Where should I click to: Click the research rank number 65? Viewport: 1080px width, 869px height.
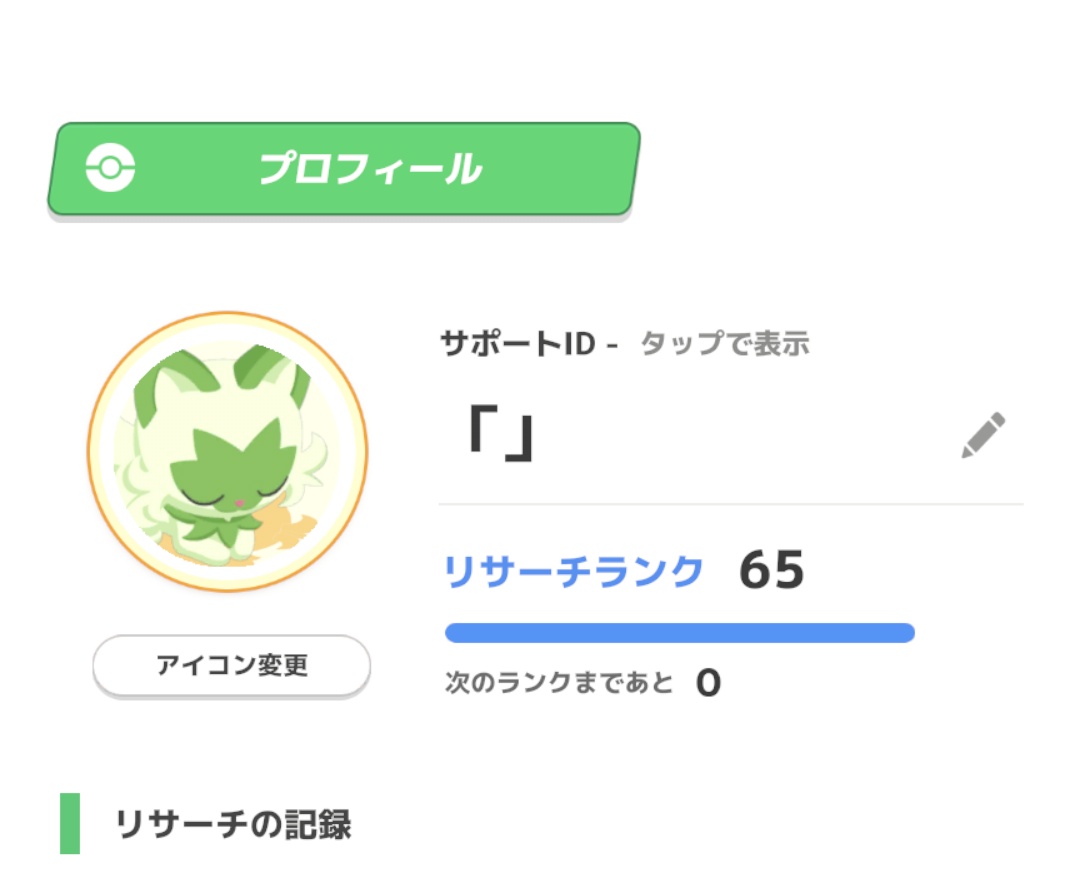771,570
